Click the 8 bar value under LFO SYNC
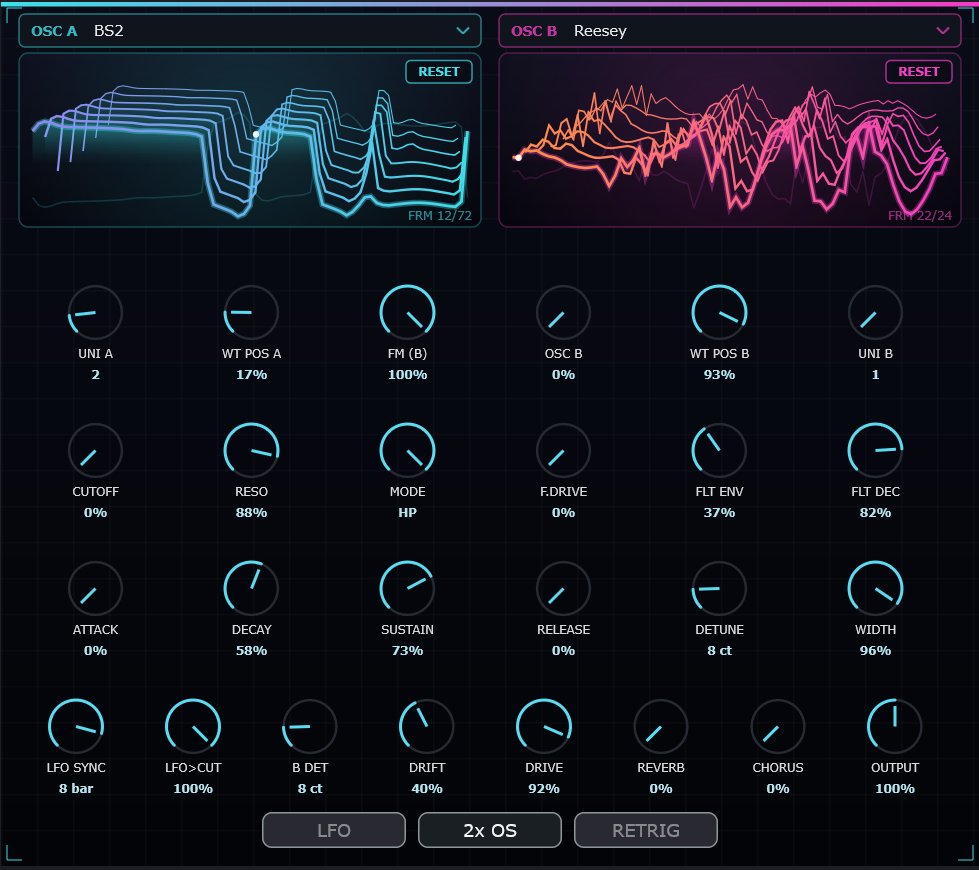The width and height of the screenshot is (979, 870). coord(76,789)
